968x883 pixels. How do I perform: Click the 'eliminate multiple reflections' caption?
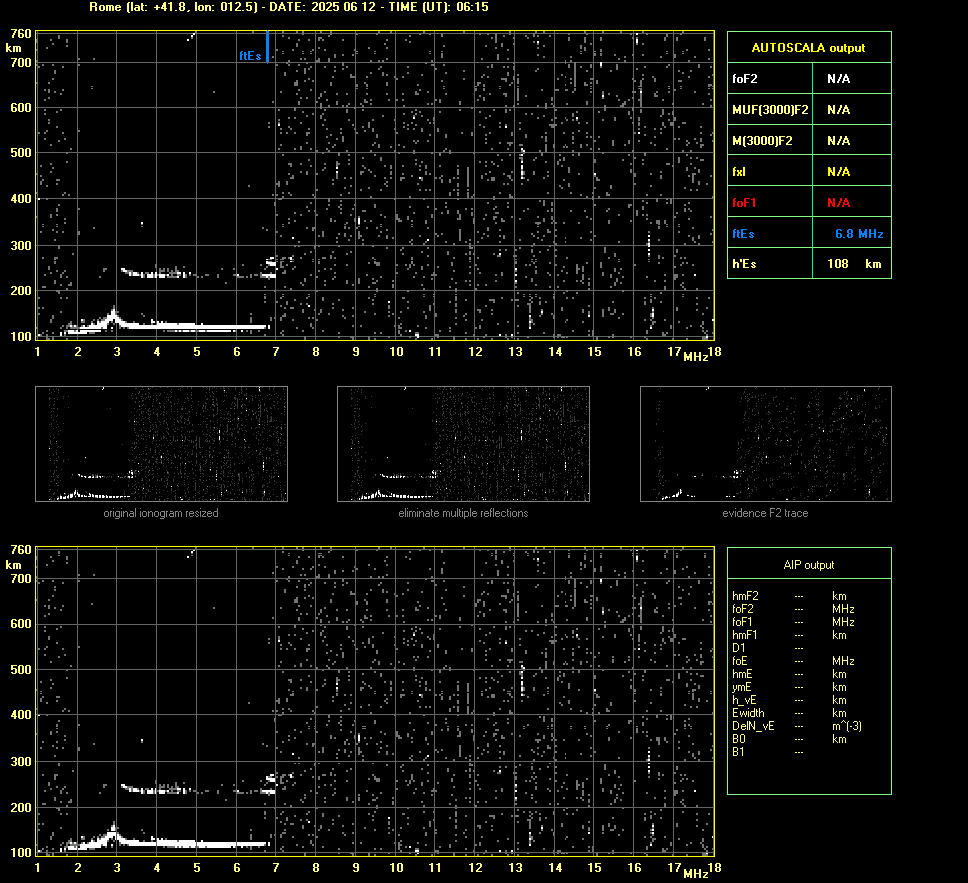(463, 513)
